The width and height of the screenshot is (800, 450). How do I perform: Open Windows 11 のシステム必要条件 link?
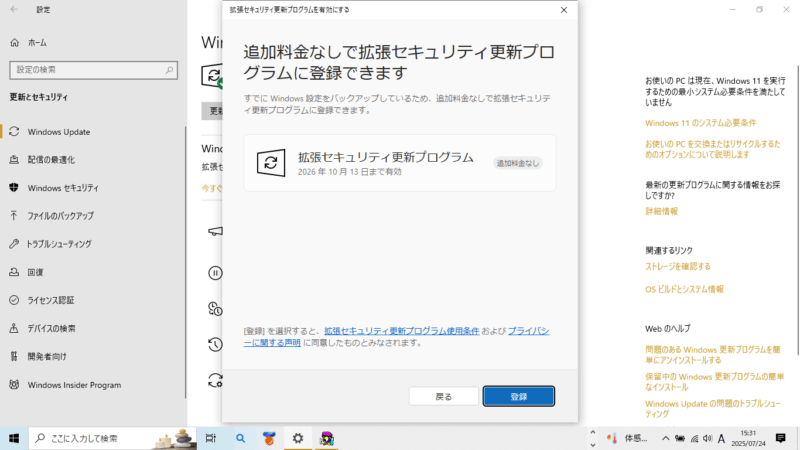pyautogui.click(x=701, y=123)
